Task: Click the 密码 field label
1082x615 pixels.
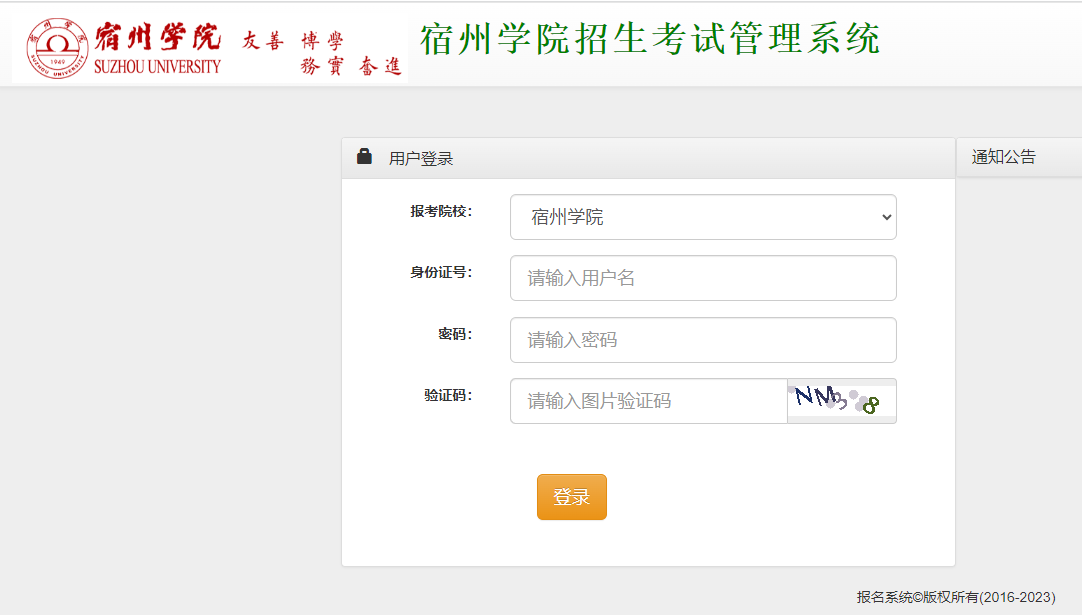Action: [x=454, y=334]
